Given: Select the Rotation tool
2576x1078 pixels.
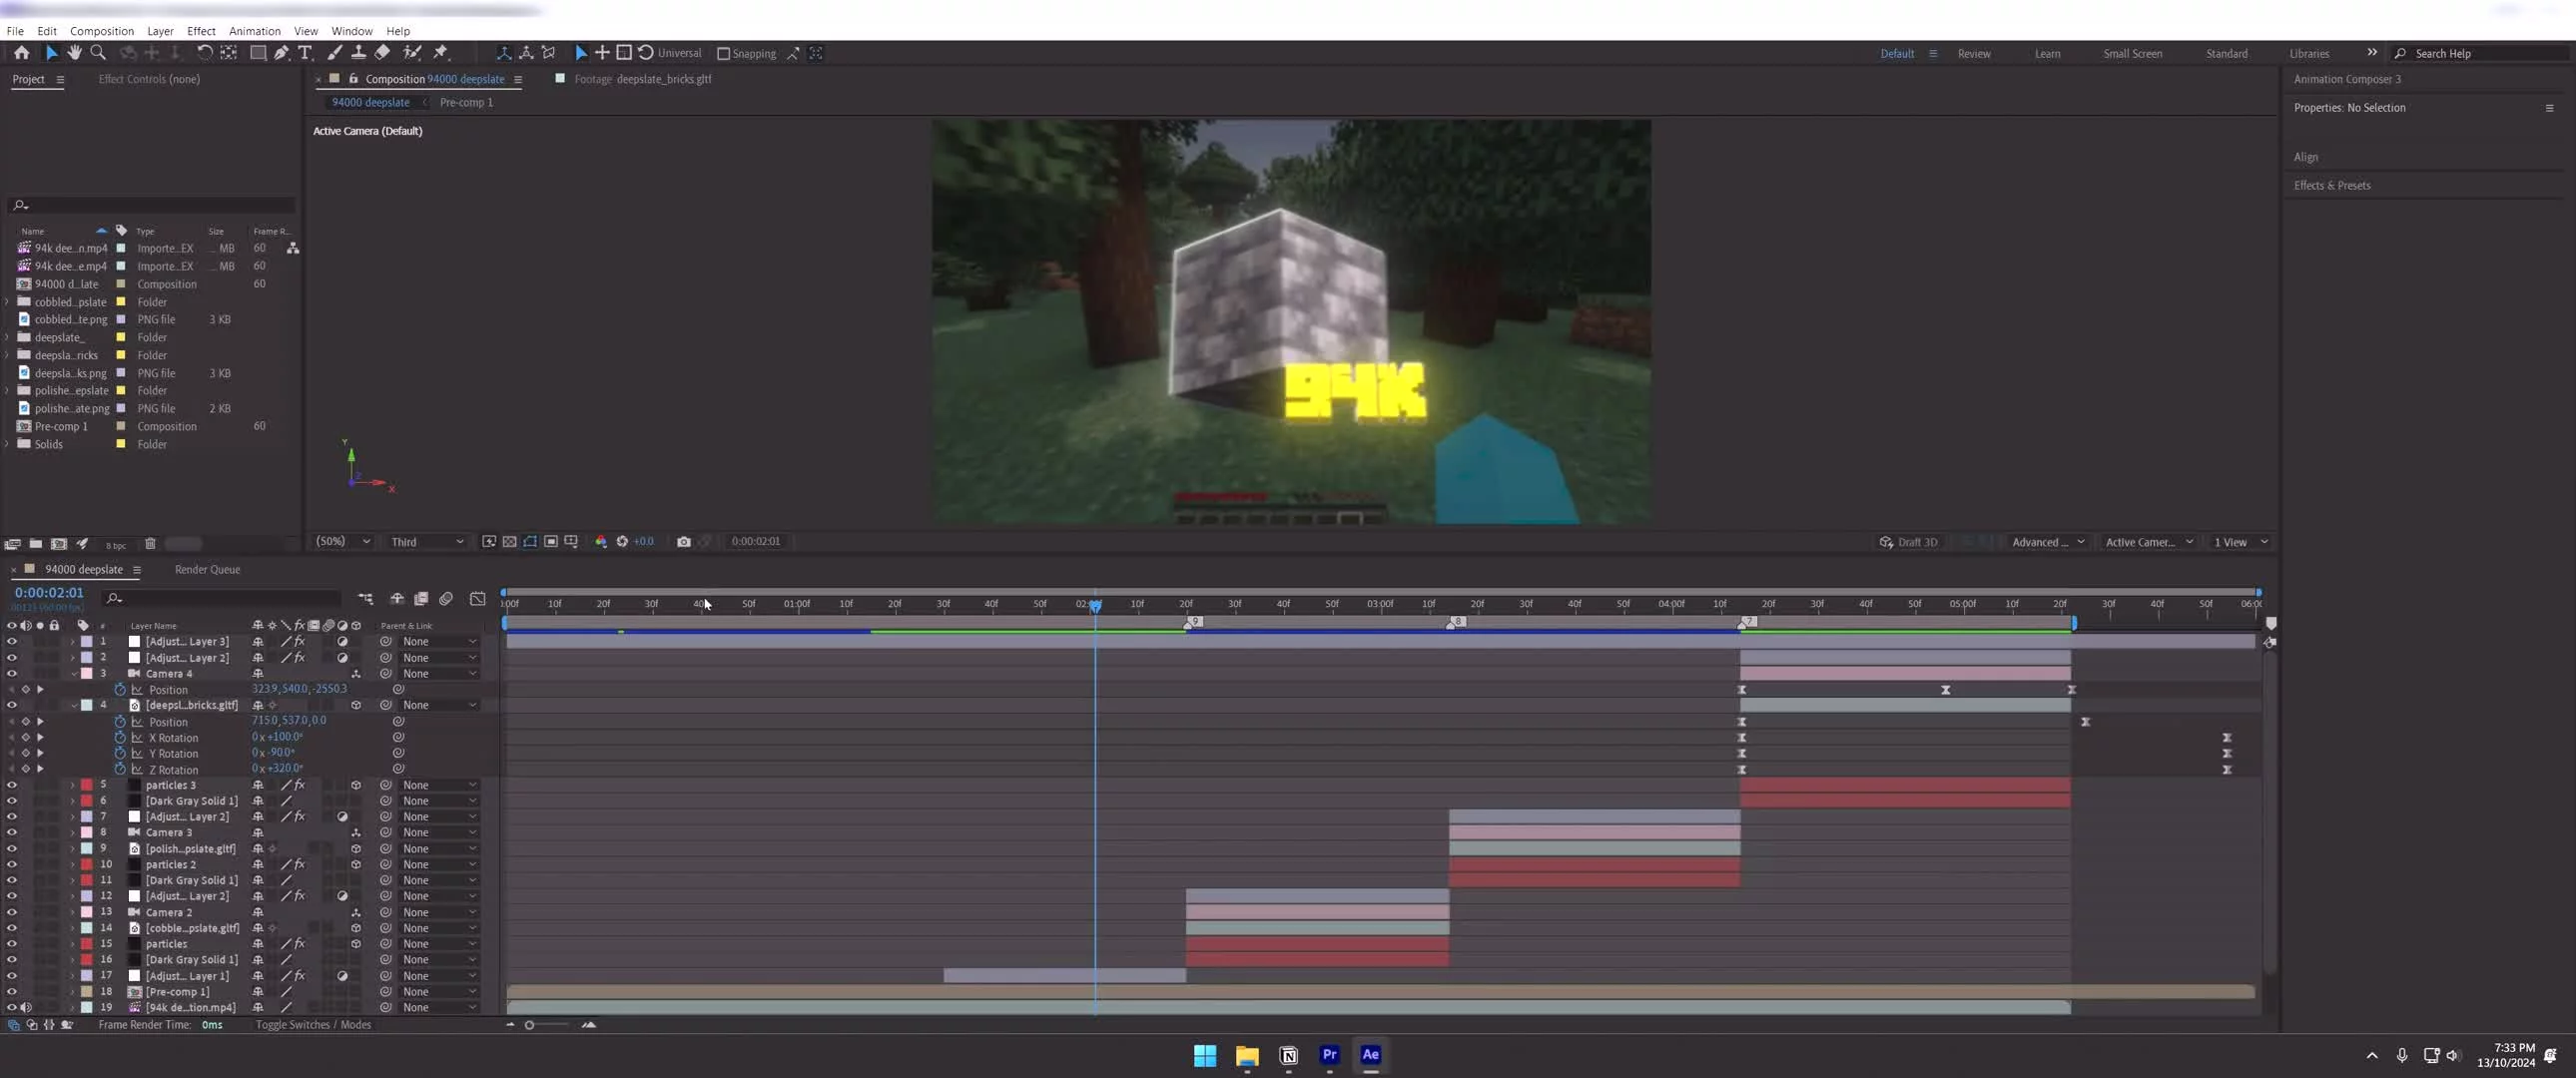Looking at the screenshot, I should [204, 53].
